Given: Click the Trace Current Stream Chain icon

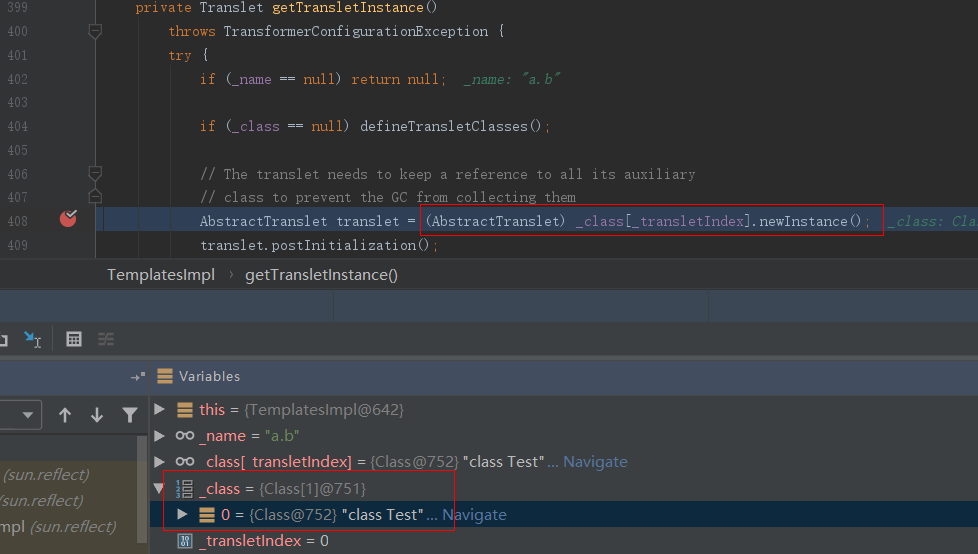Looking at the screenshot, I should (x=106, y=339).
